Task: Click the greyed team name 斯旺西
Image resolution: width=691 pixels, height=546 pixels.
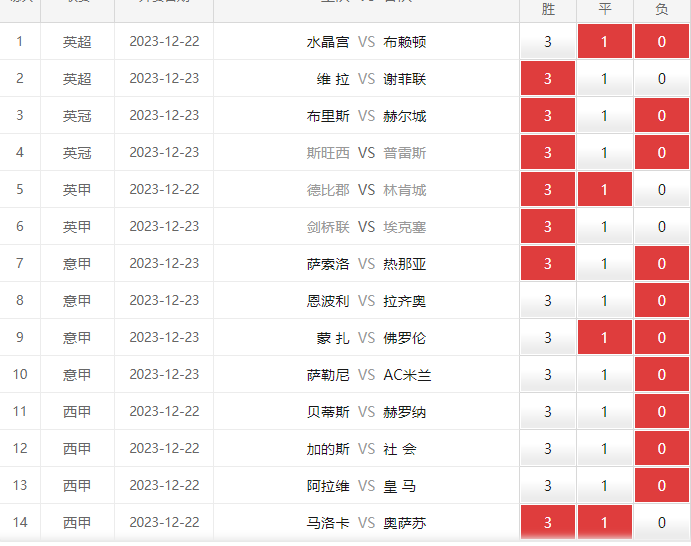Action: (328, 153)
